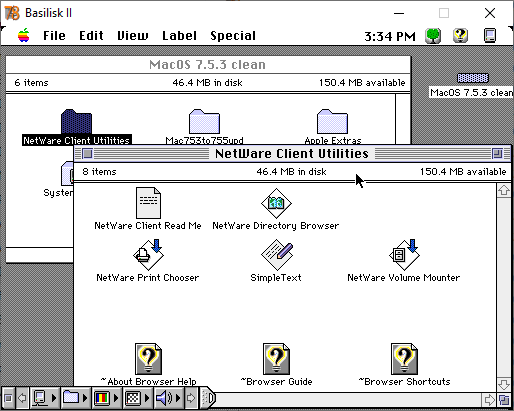This screenshot has height=411, width=514.
Task: Open the Special menu
Action: (x=233, y=36)
